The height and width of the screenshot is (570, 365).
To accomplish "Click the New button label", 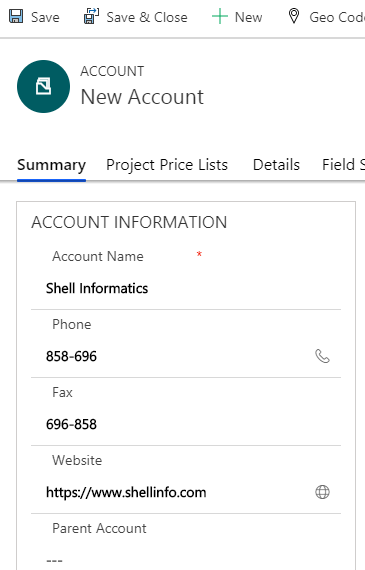I will tap(248, 17).
